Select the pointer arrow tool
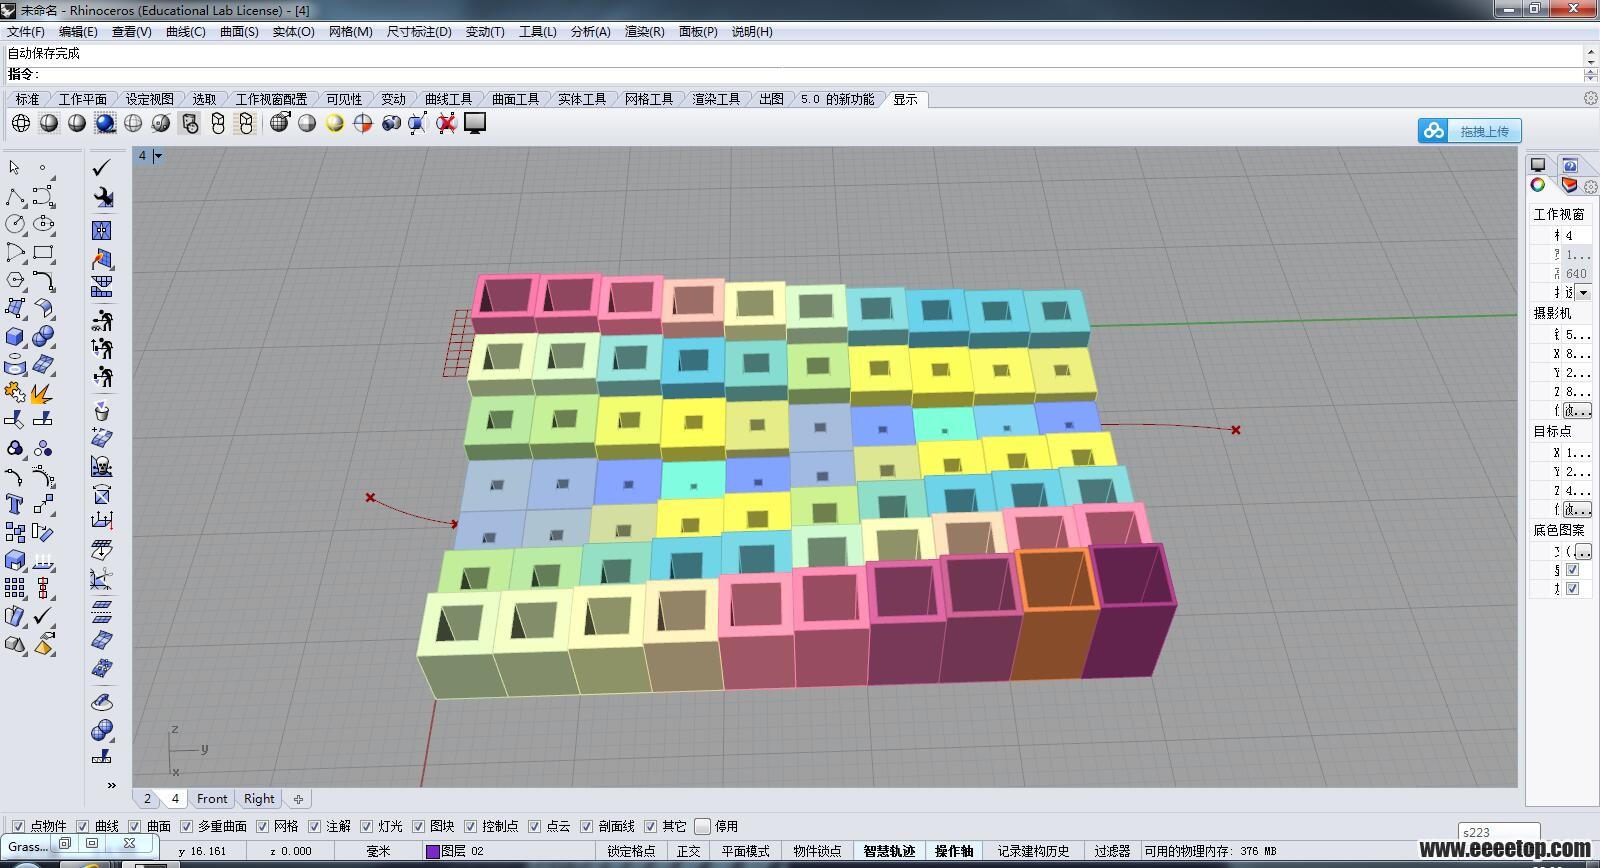The width and height of the screenshot is (1600, 868). pyautogui.click(x=15, y=168)
